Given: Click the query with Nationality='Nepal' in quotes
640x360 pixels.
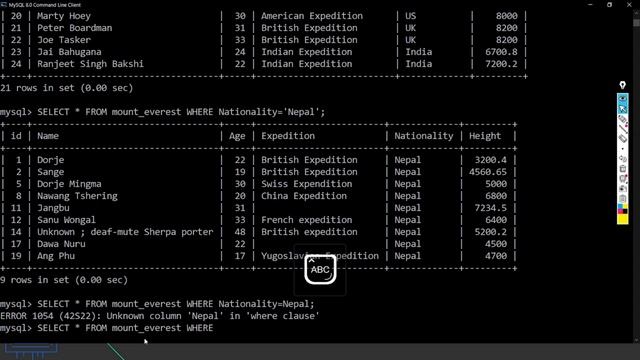Looking at the screenshot, I should click(162, 112).
